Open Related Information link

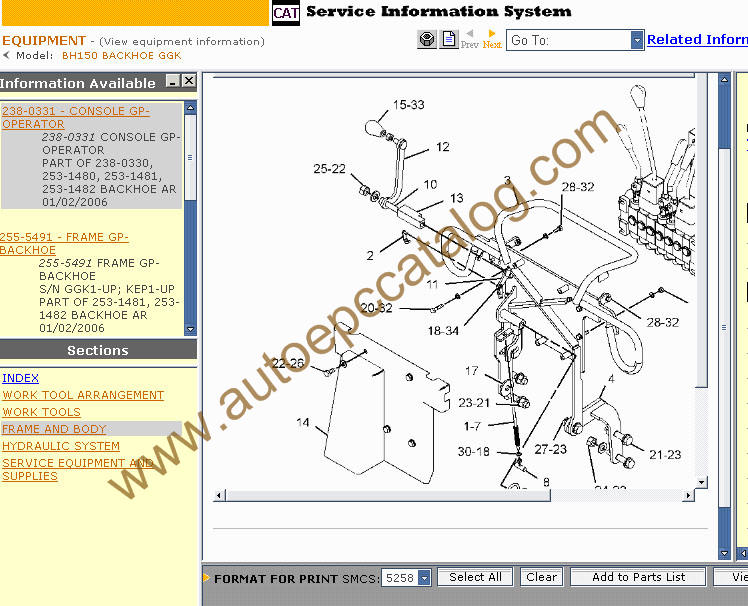point(697,40)
